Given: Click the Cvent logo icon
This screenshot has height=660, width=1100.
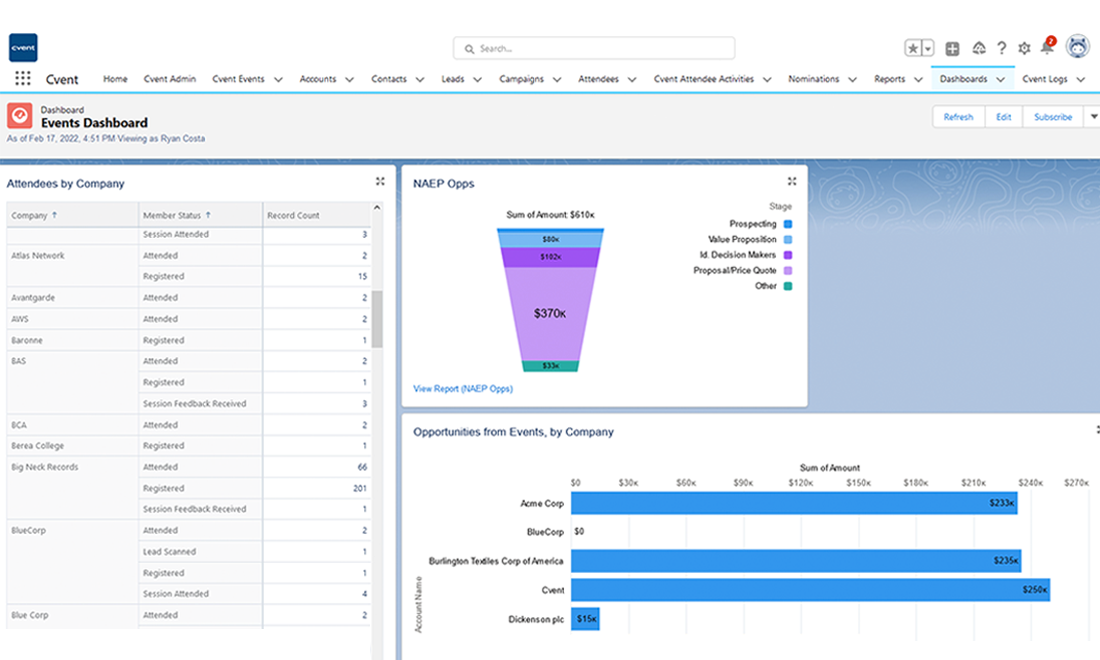Looking at the screenshot, I should click(x=23, y=48).
